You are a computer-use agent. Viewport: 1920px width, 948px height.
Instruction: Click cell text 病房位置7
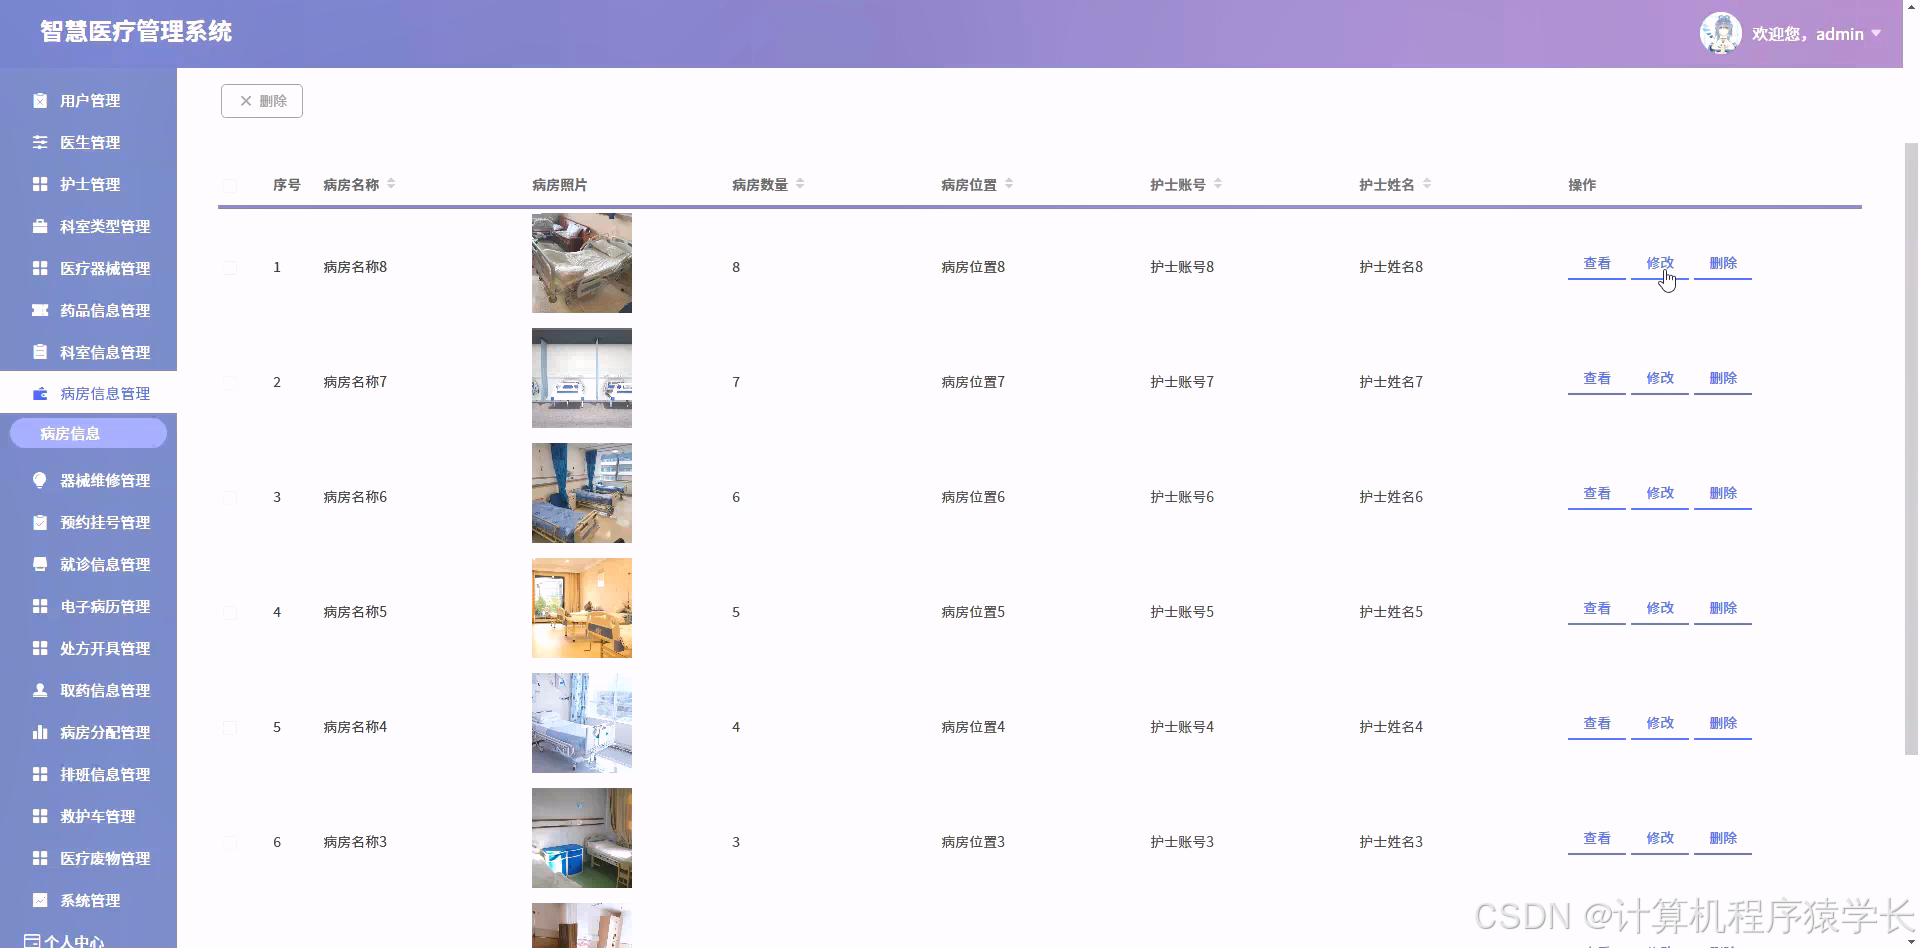click(973, 382)
